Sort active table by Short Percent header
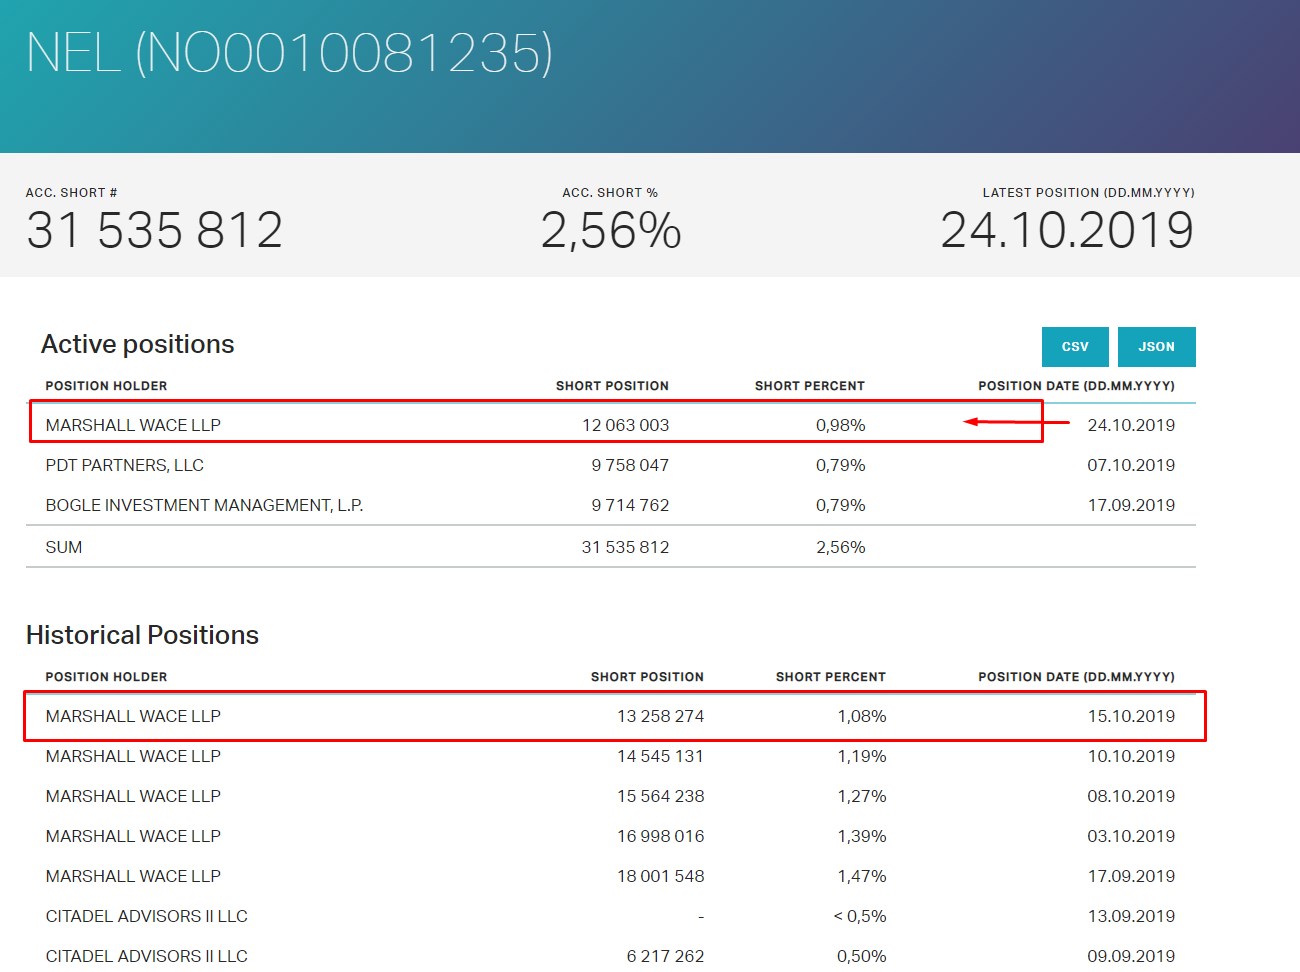Screen dimensions: 1300x972 point(809,386)
